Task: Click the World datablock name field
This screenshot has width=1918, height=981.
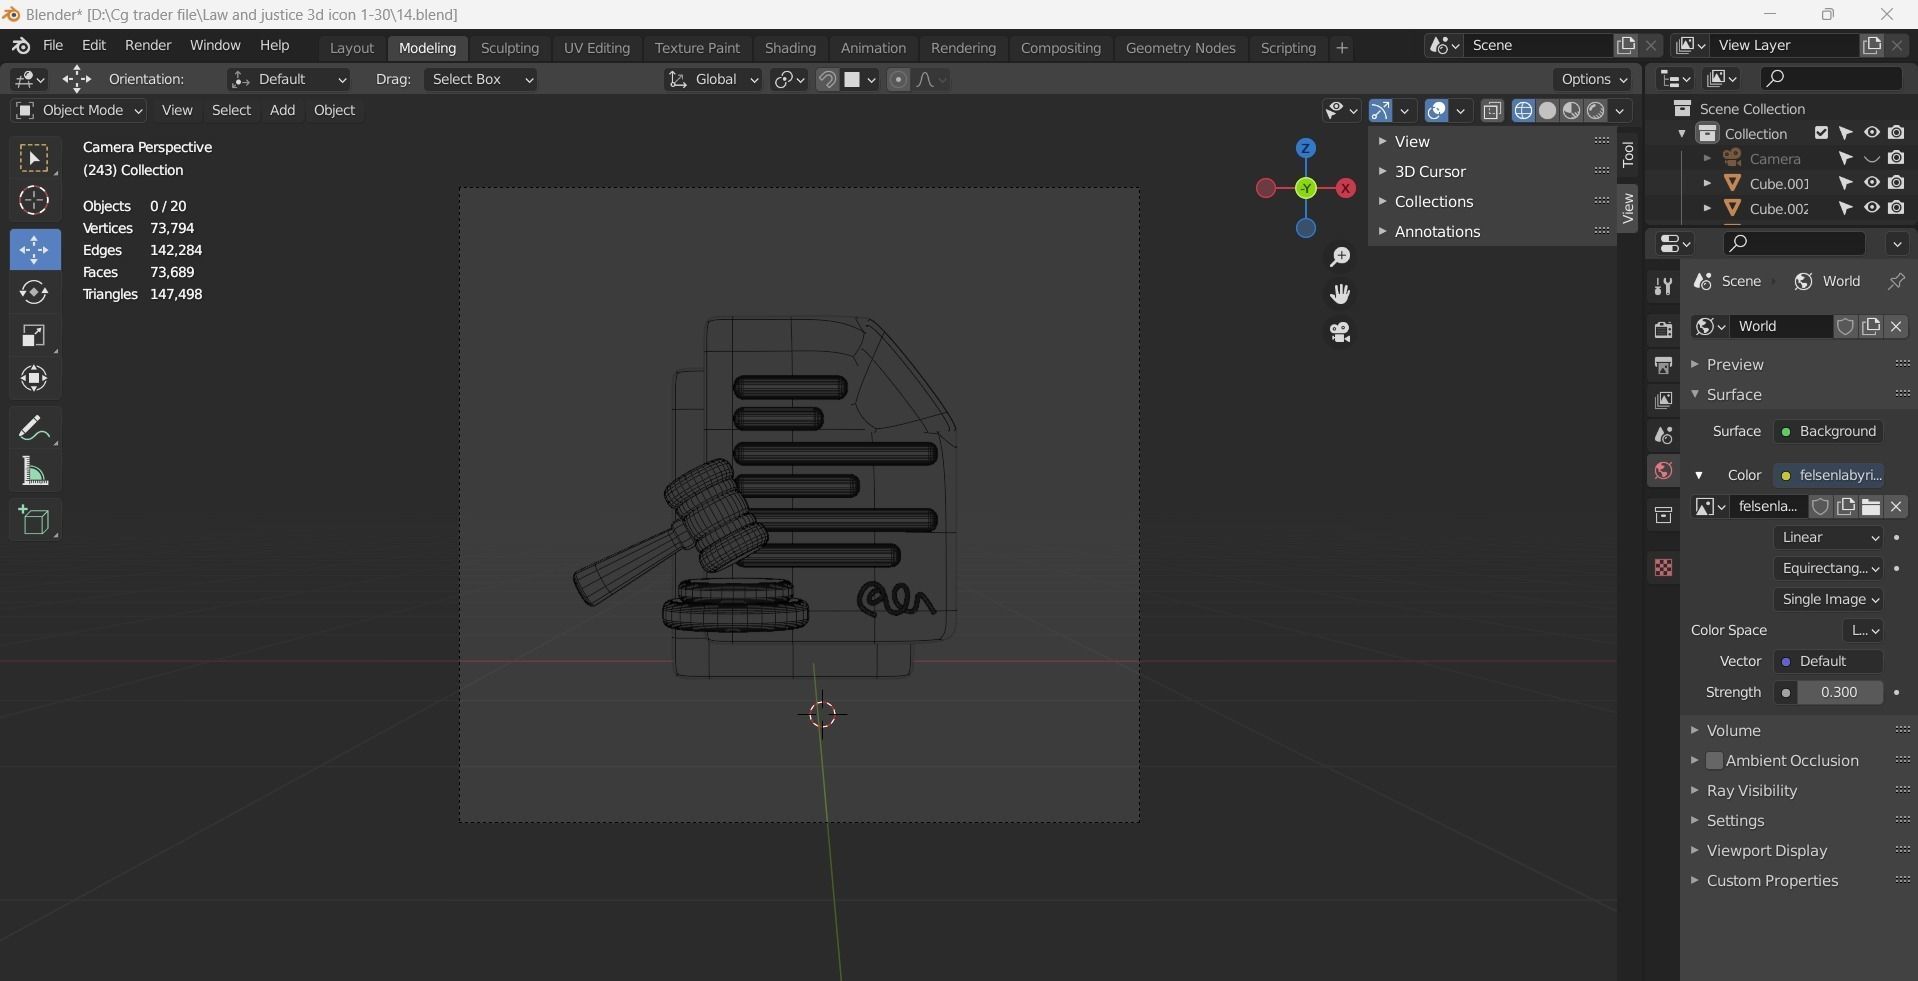Action: 1783,327
